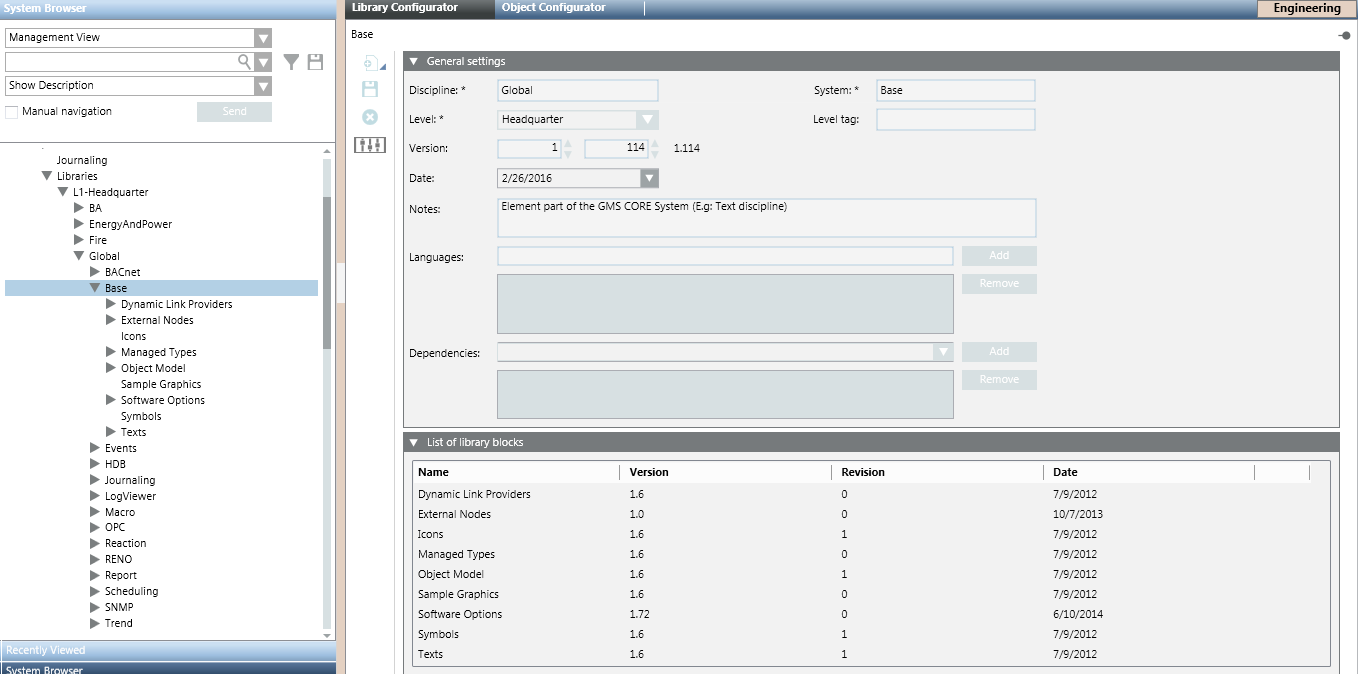Click the save icon in the Library Configurator toolbar
Screen dimensions: 1358x674
click(370, 89)
